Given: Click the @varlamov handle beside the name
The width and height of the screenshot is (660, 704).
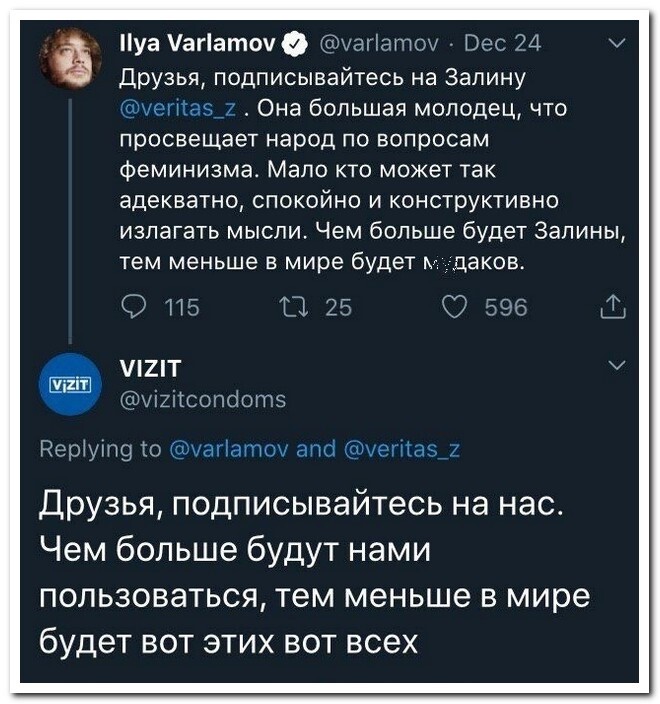Looking at the screenshot, I should [x=375, y=43].
